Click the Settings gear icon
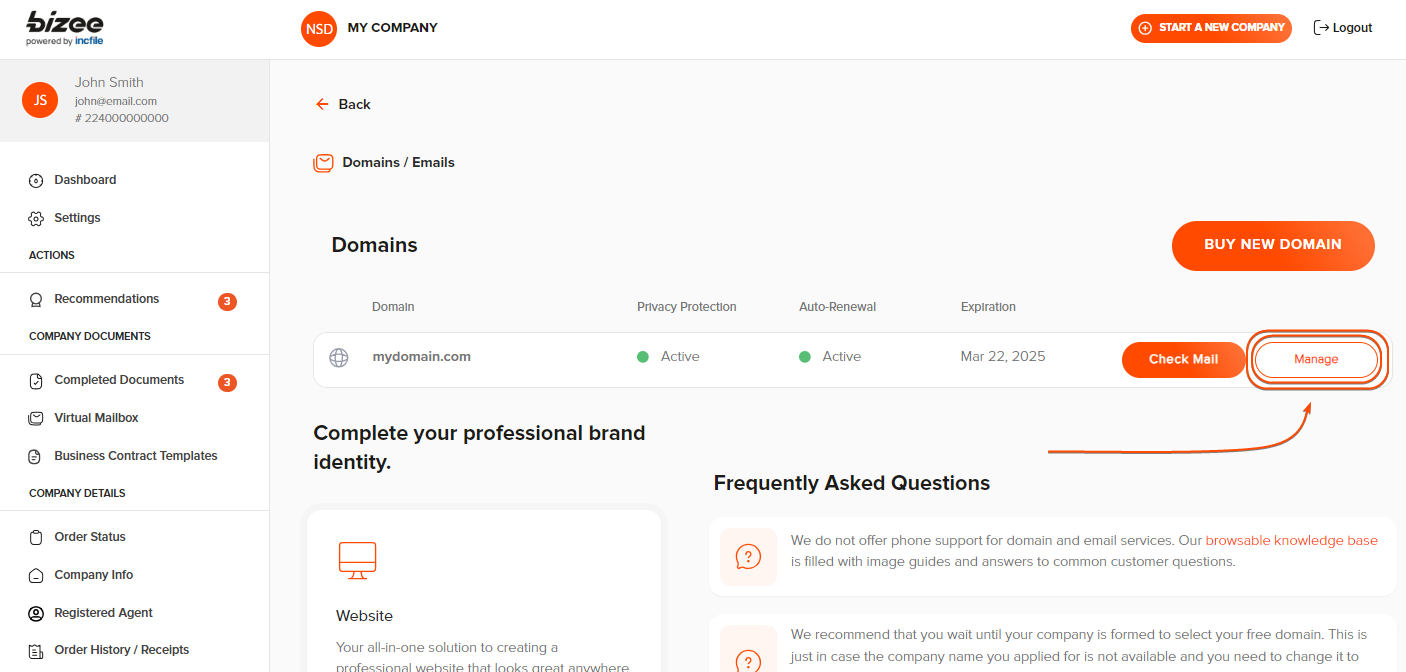This screenshot has width=1406, height=672. [36, 219]
